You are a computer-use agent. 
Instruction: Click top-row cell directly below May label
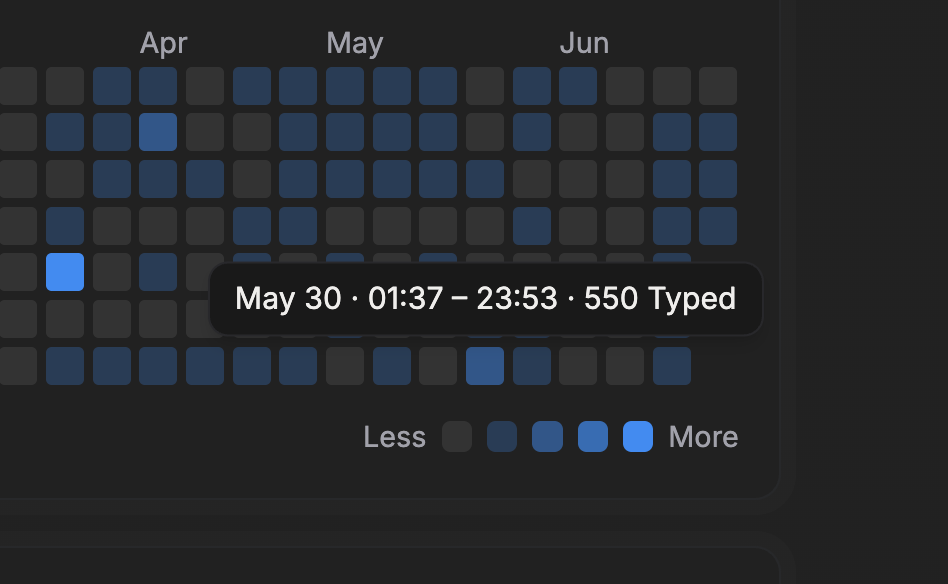pos(345,86)
